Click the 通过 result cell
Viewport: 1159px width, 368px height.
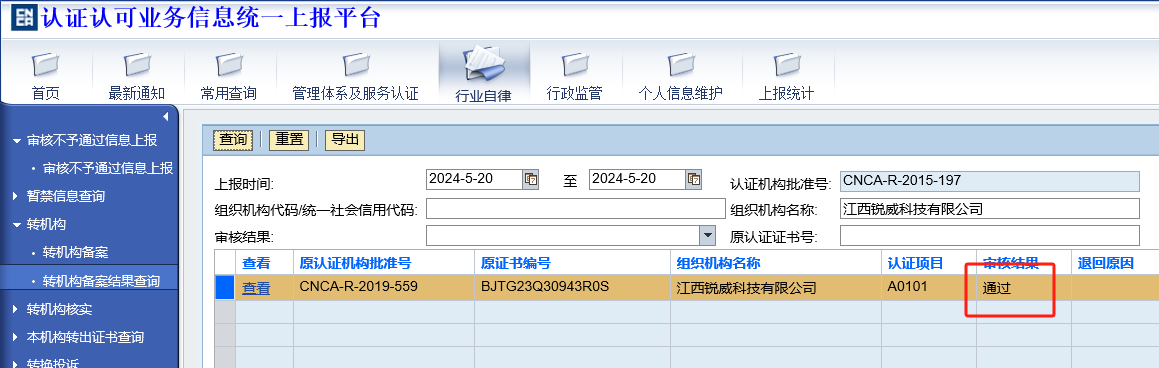coord(1024,288)
